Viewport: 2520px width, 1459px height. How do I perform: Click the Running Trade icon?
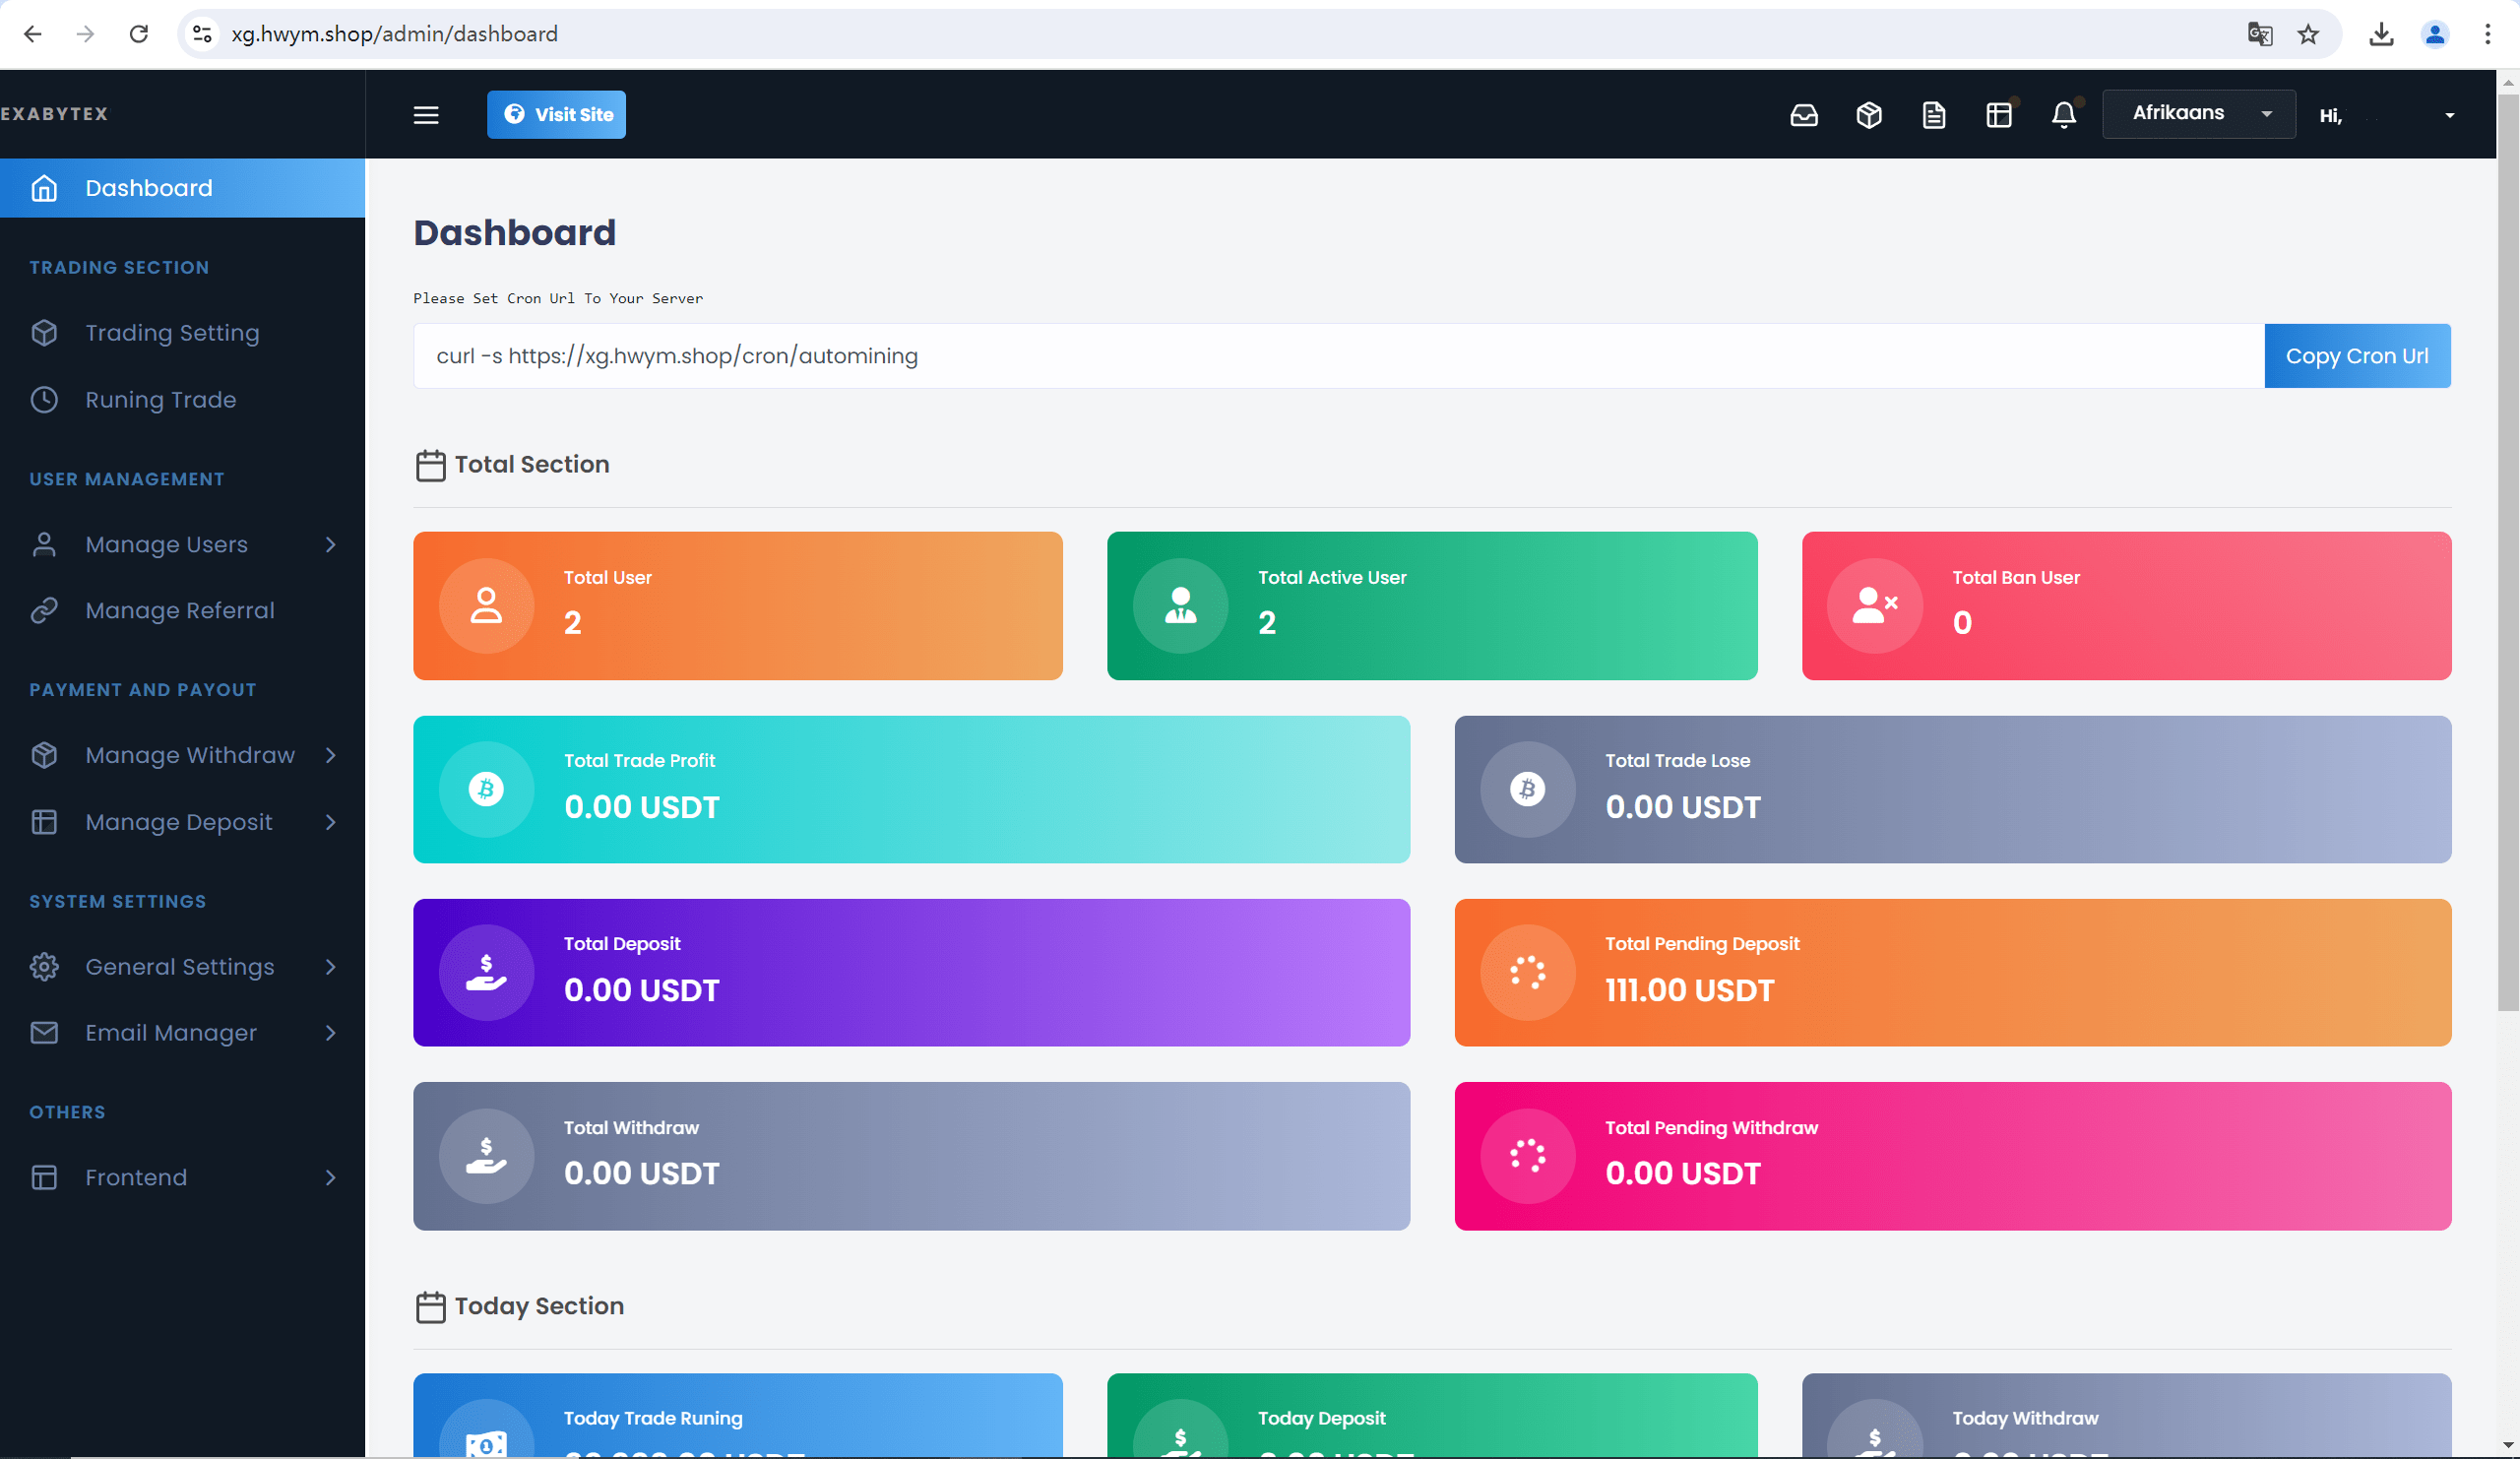47,398
